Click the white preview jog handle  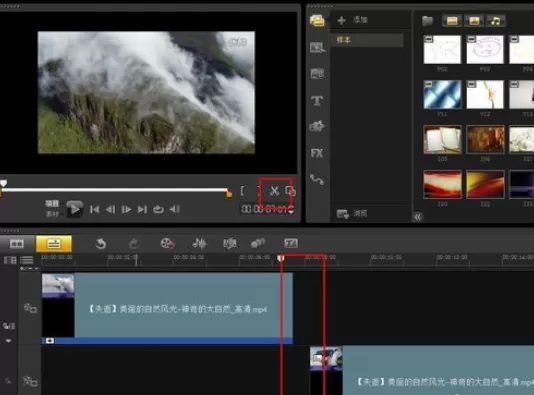tap(3, 183)
